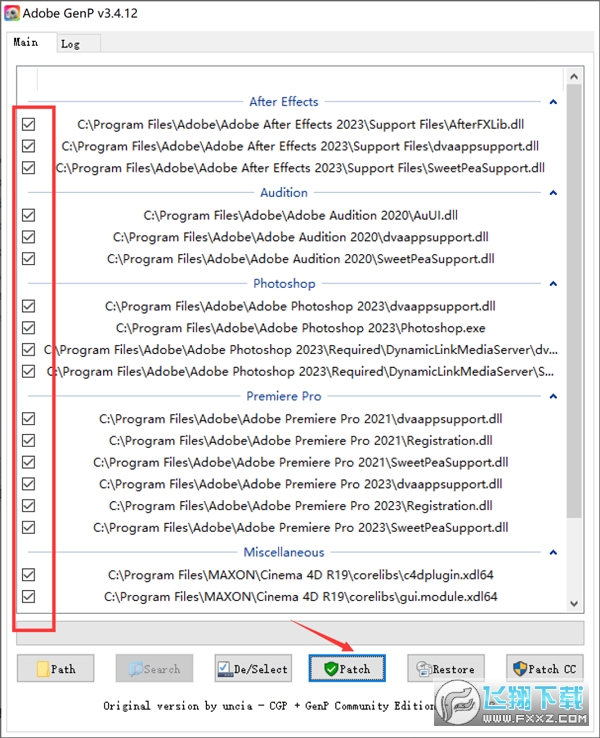
Task: Click the Restore button
Action: 446,668
